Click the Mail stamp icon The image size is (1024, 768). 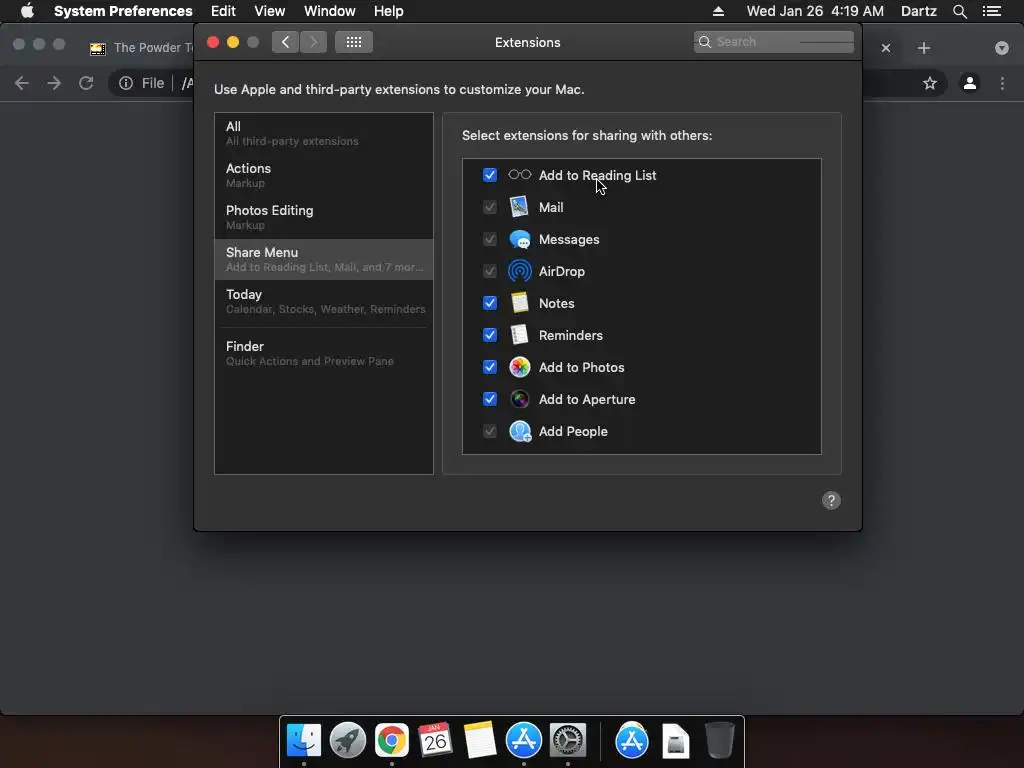pyautogui.click(x=519, y=206)
